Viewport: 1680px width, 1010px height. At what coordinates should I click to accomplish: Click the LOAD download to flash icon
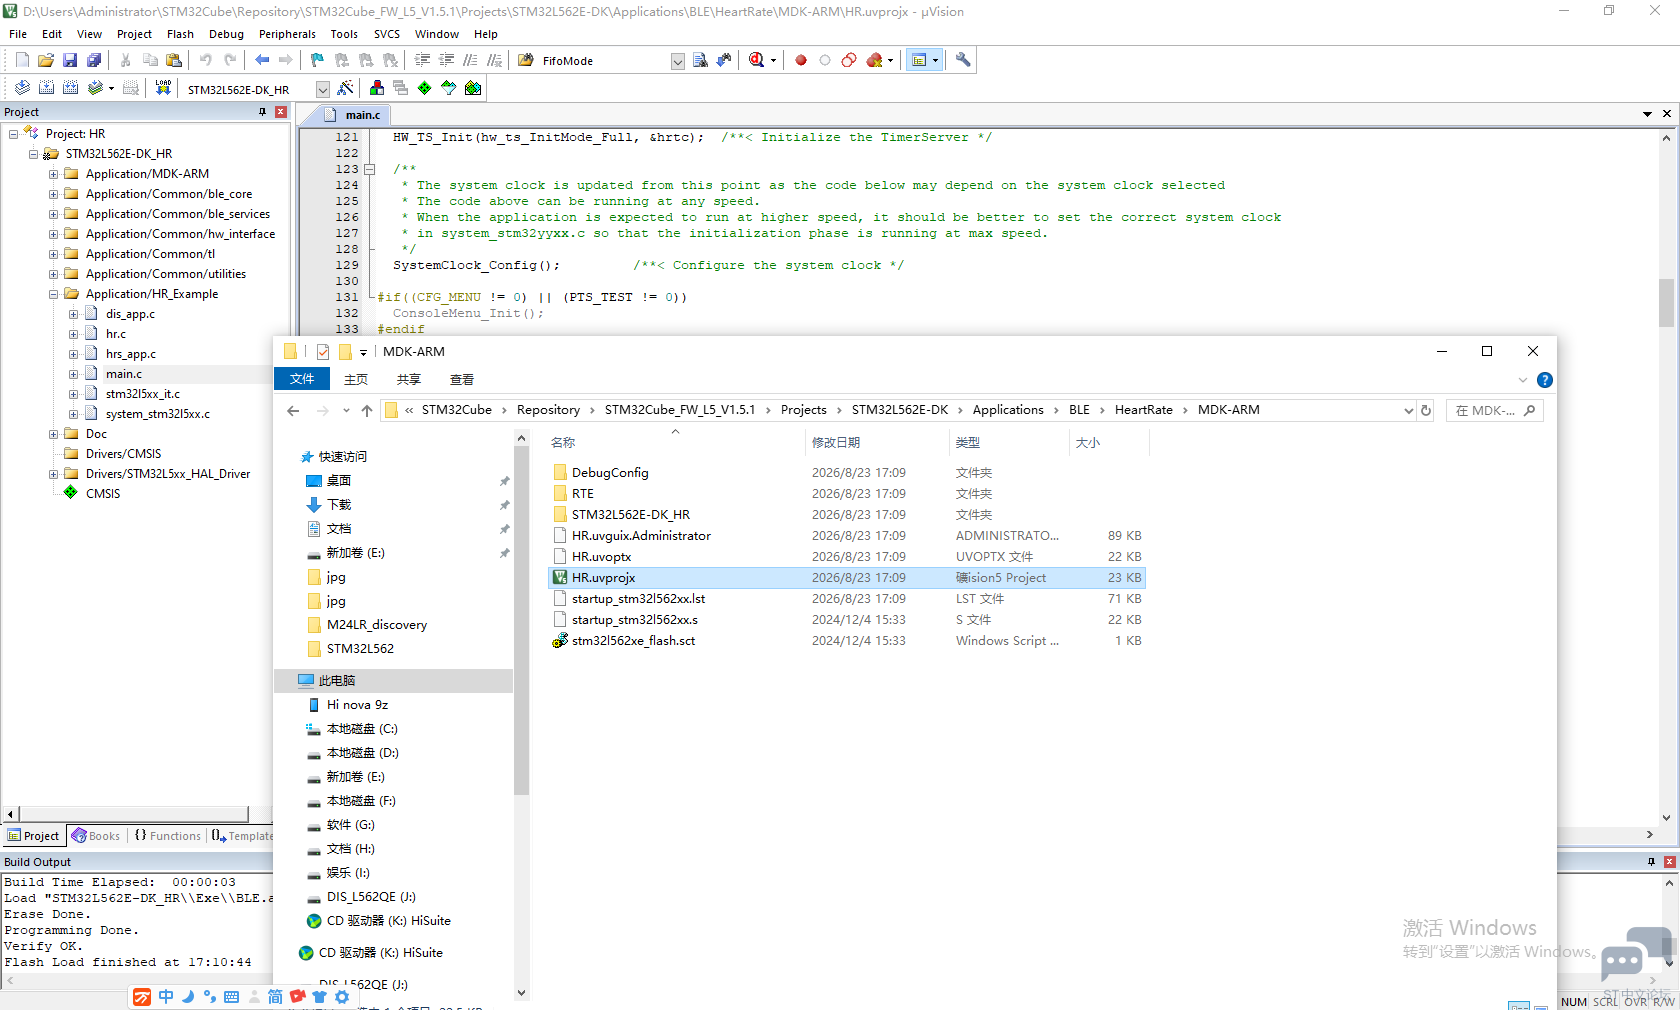tap(163, 88)
